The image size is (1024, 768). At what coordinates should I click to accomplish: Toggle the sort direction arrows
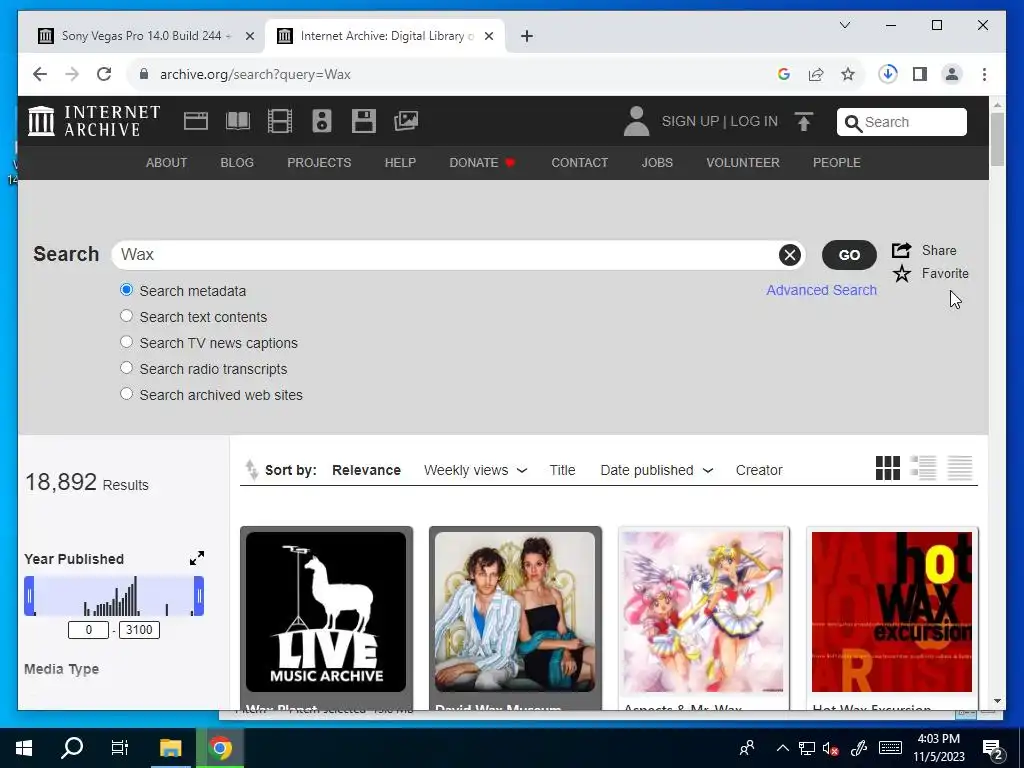pyautogui.click(x=251, y=470)
